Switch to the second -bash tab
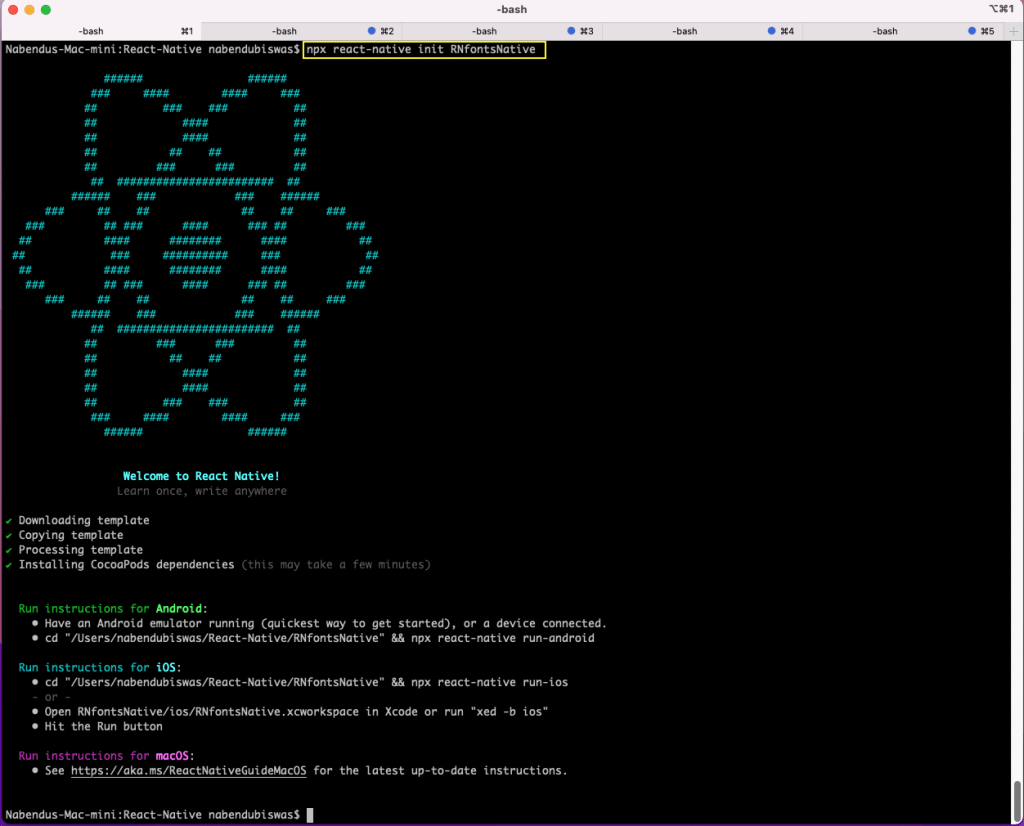Screen dimensions: 1024x826 point(285,30)
